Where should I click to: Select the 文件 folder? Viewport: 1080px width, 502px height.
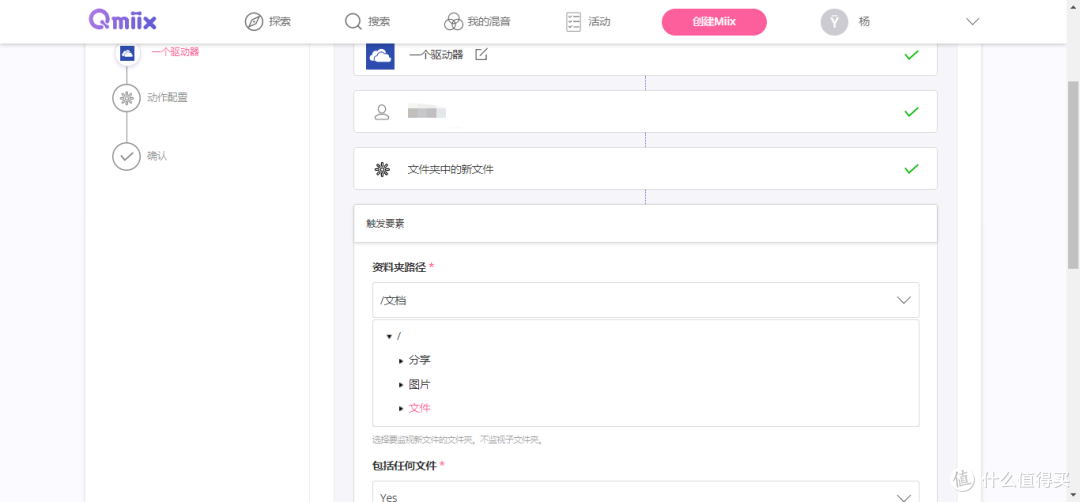[x=419, y=408]
